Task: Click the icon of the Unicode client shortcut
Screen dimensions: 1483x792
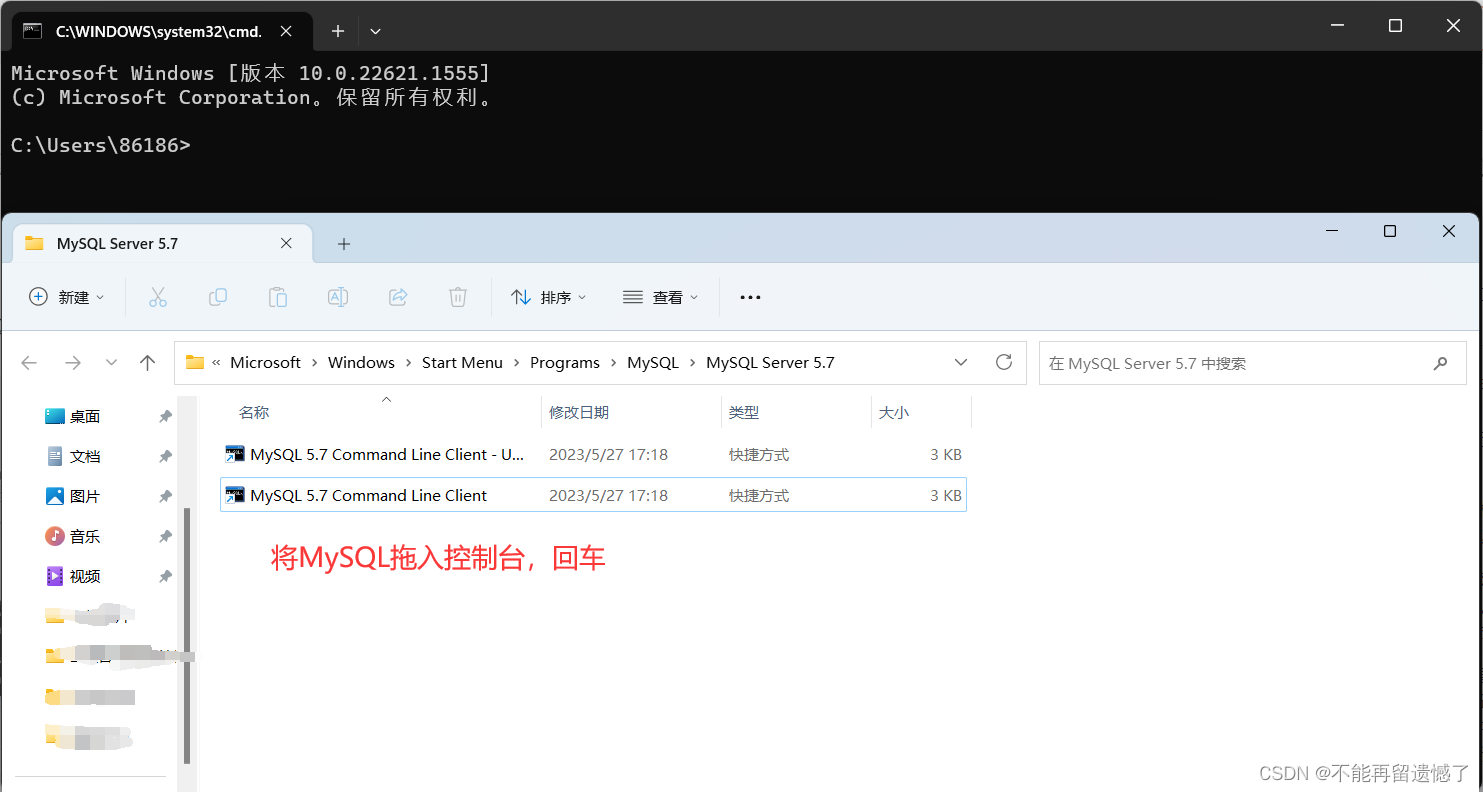Action: pos(235,454)
